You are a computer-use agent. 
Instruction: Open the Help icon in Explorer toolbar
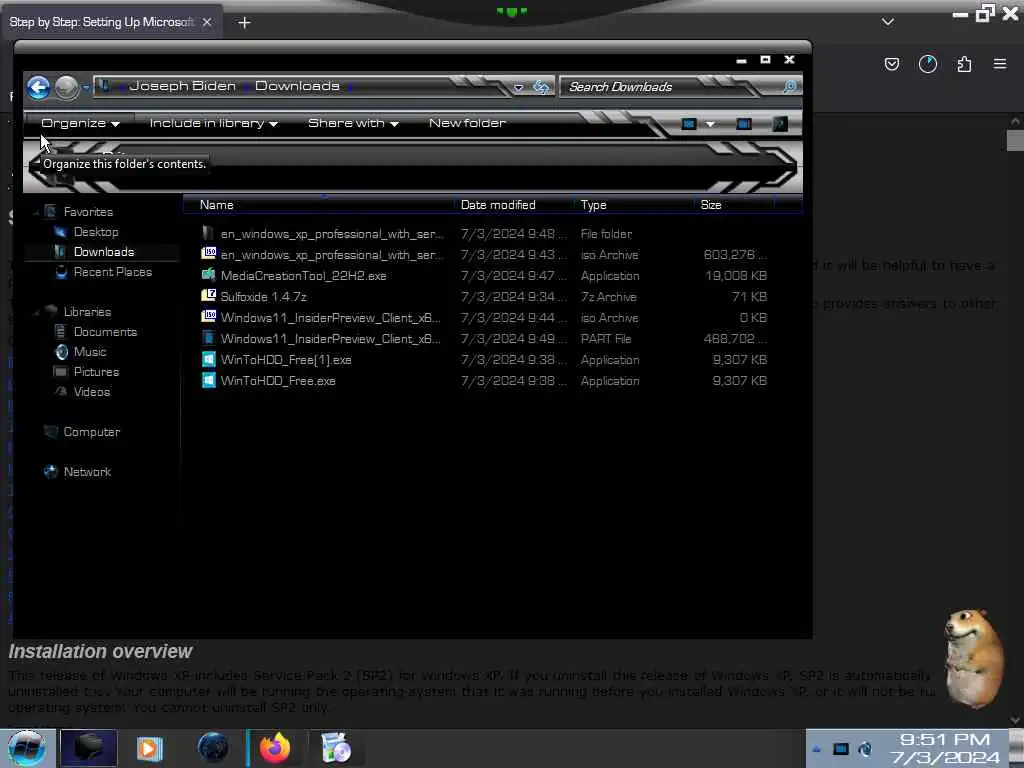click(780, 123)
